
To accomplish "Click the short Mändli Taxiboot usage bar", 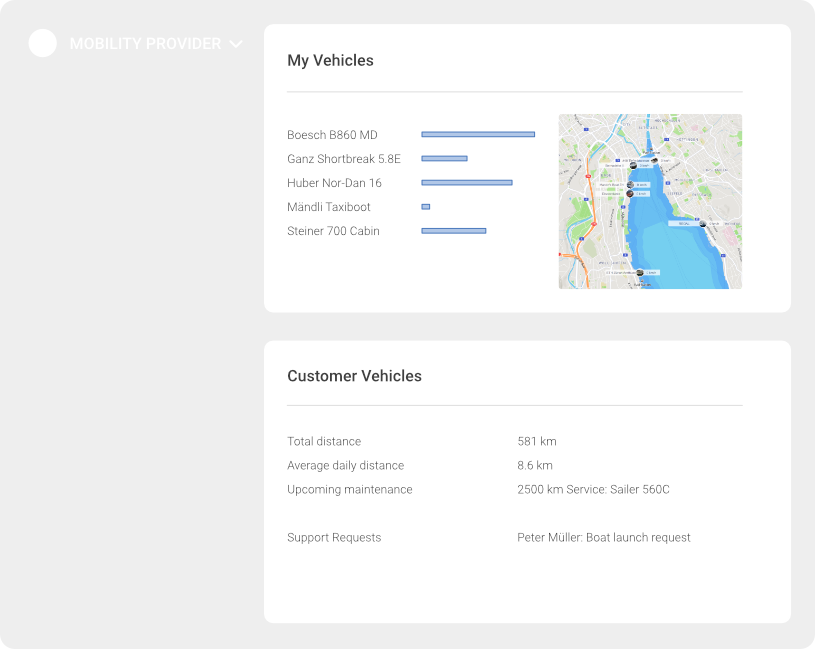I will tap(425, 207).
